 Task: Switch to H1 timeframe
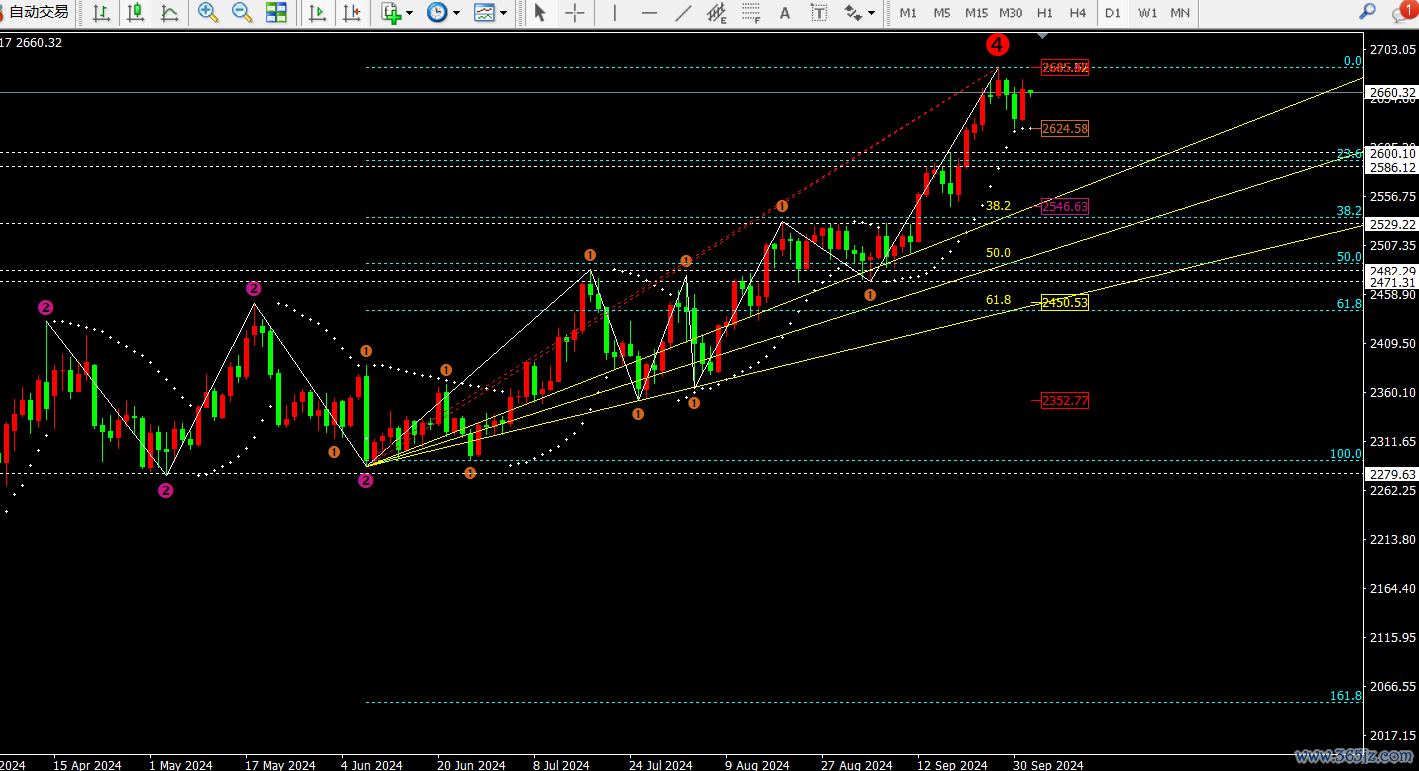click(x=1044, y=13)
